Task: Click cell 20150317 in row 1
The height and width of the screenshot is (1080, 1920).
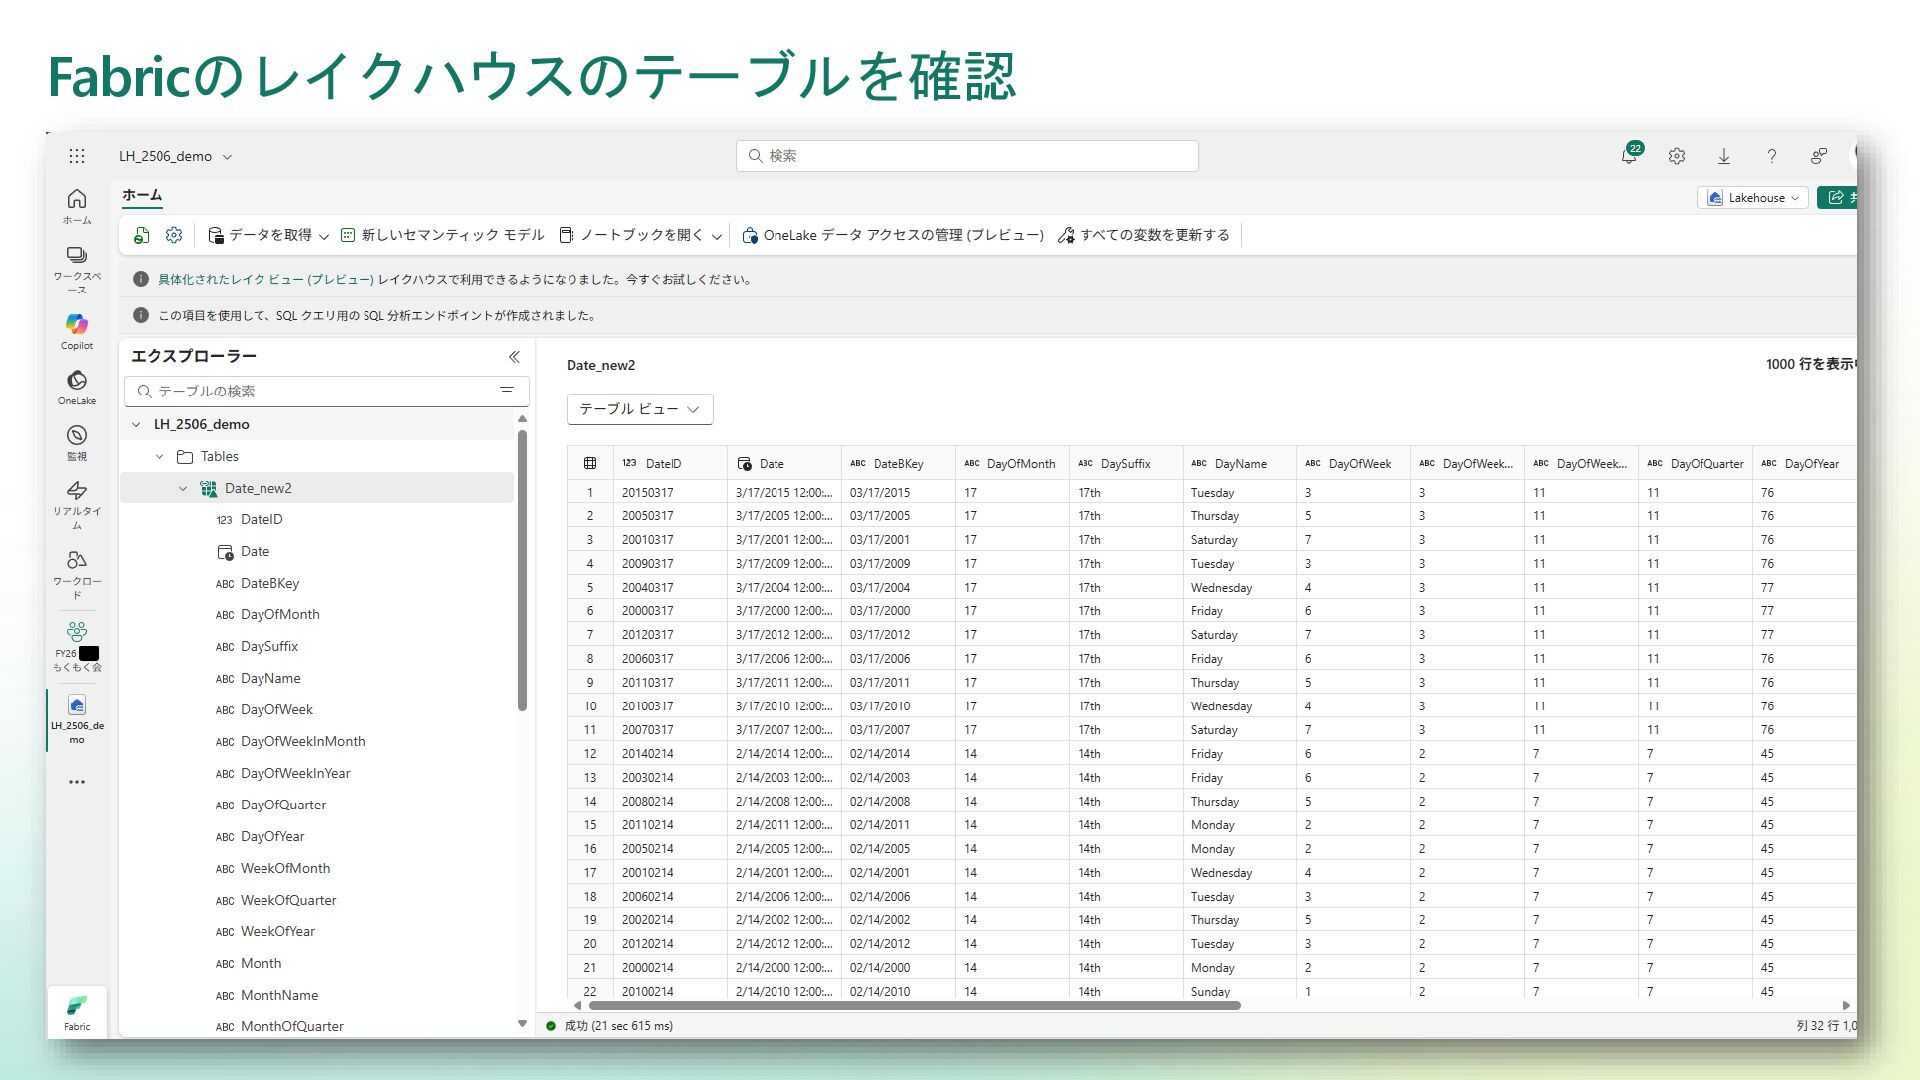Action: click(x=670, y=493)
